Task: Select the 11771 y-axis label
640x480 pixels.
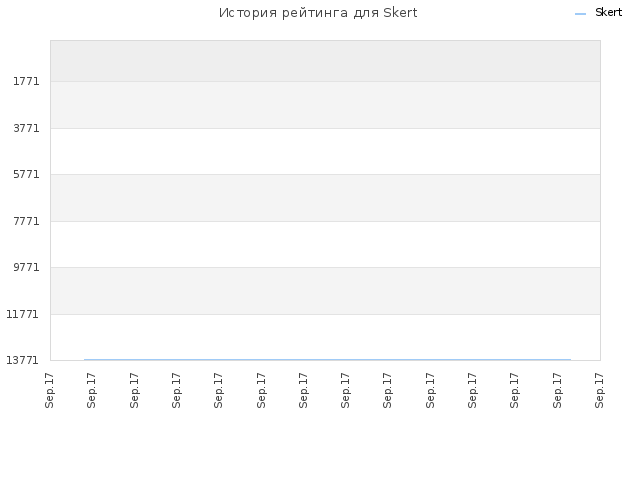Action: (22, 314)
